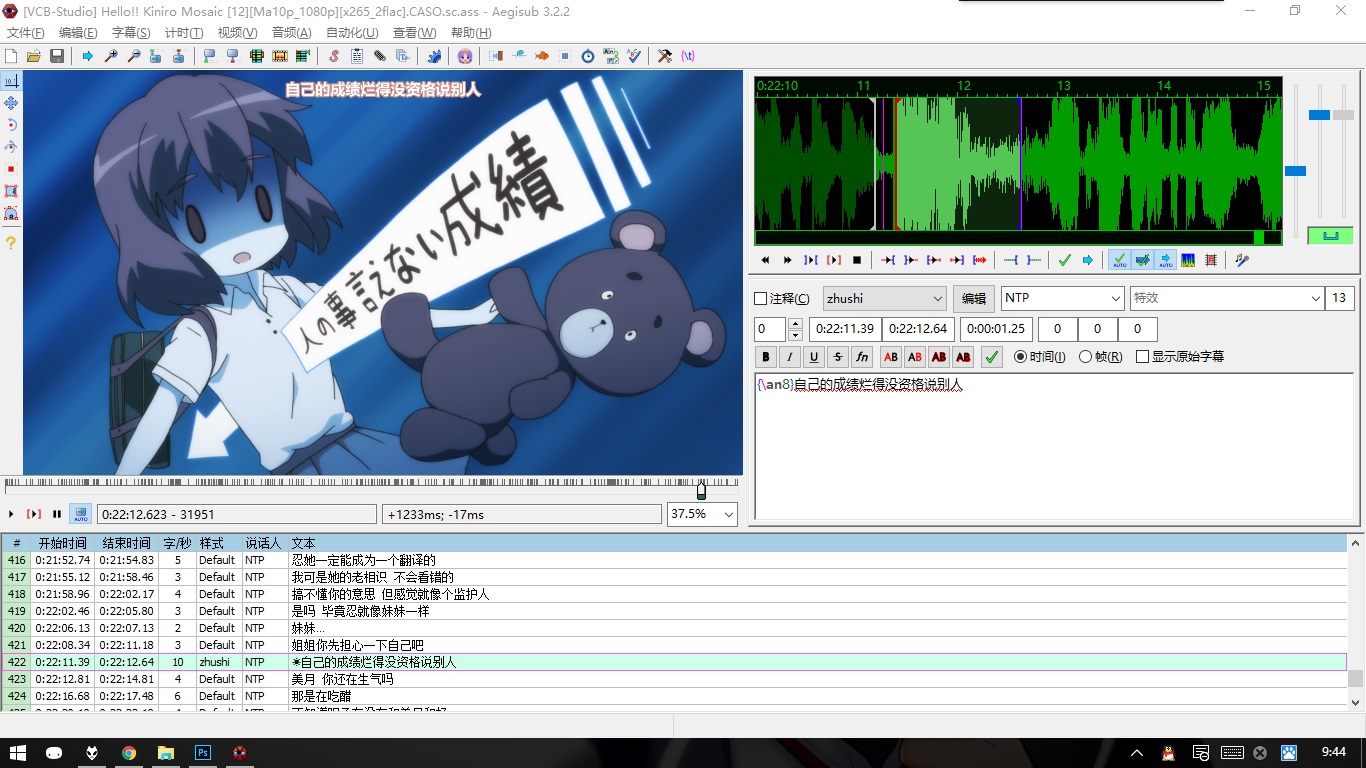
Task: Open the 字幕(S) menu
Action: [131, 33]
